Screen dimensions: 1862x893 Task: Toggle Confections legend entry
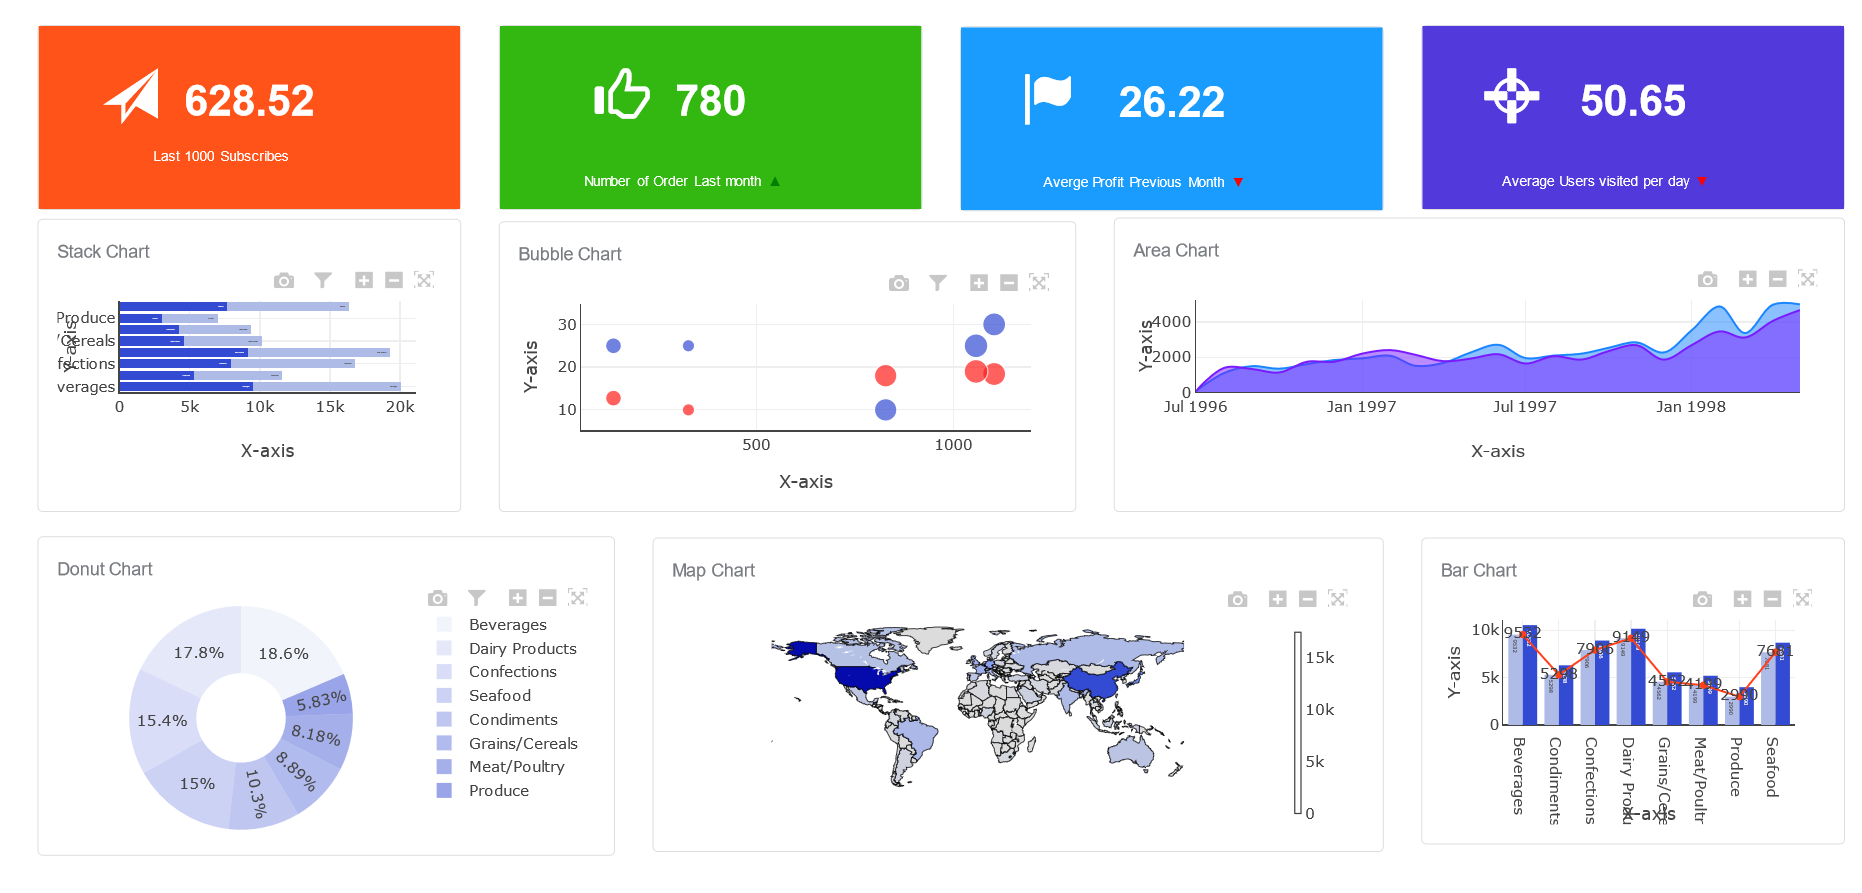pyautogui.click(x=497, y=672)
